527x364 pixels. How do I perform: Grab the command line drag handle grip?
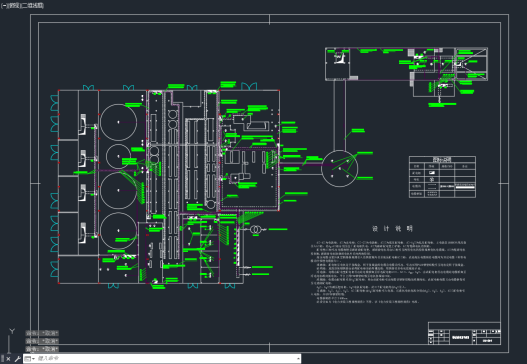(2, 359)
